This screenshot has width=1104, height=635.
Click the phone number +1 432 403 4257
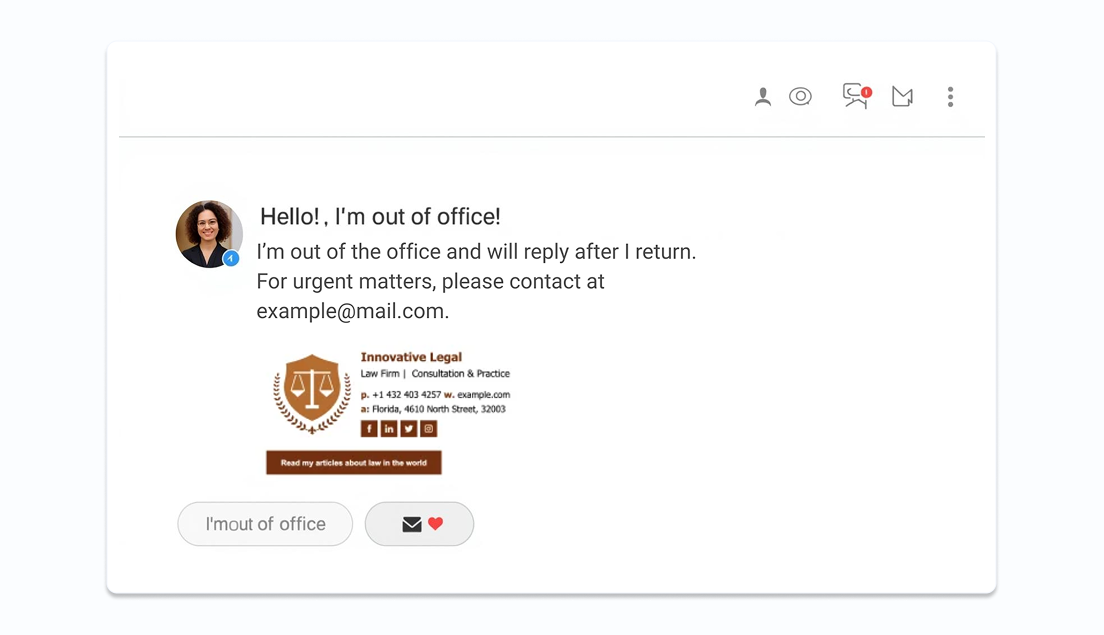(407, 394)
